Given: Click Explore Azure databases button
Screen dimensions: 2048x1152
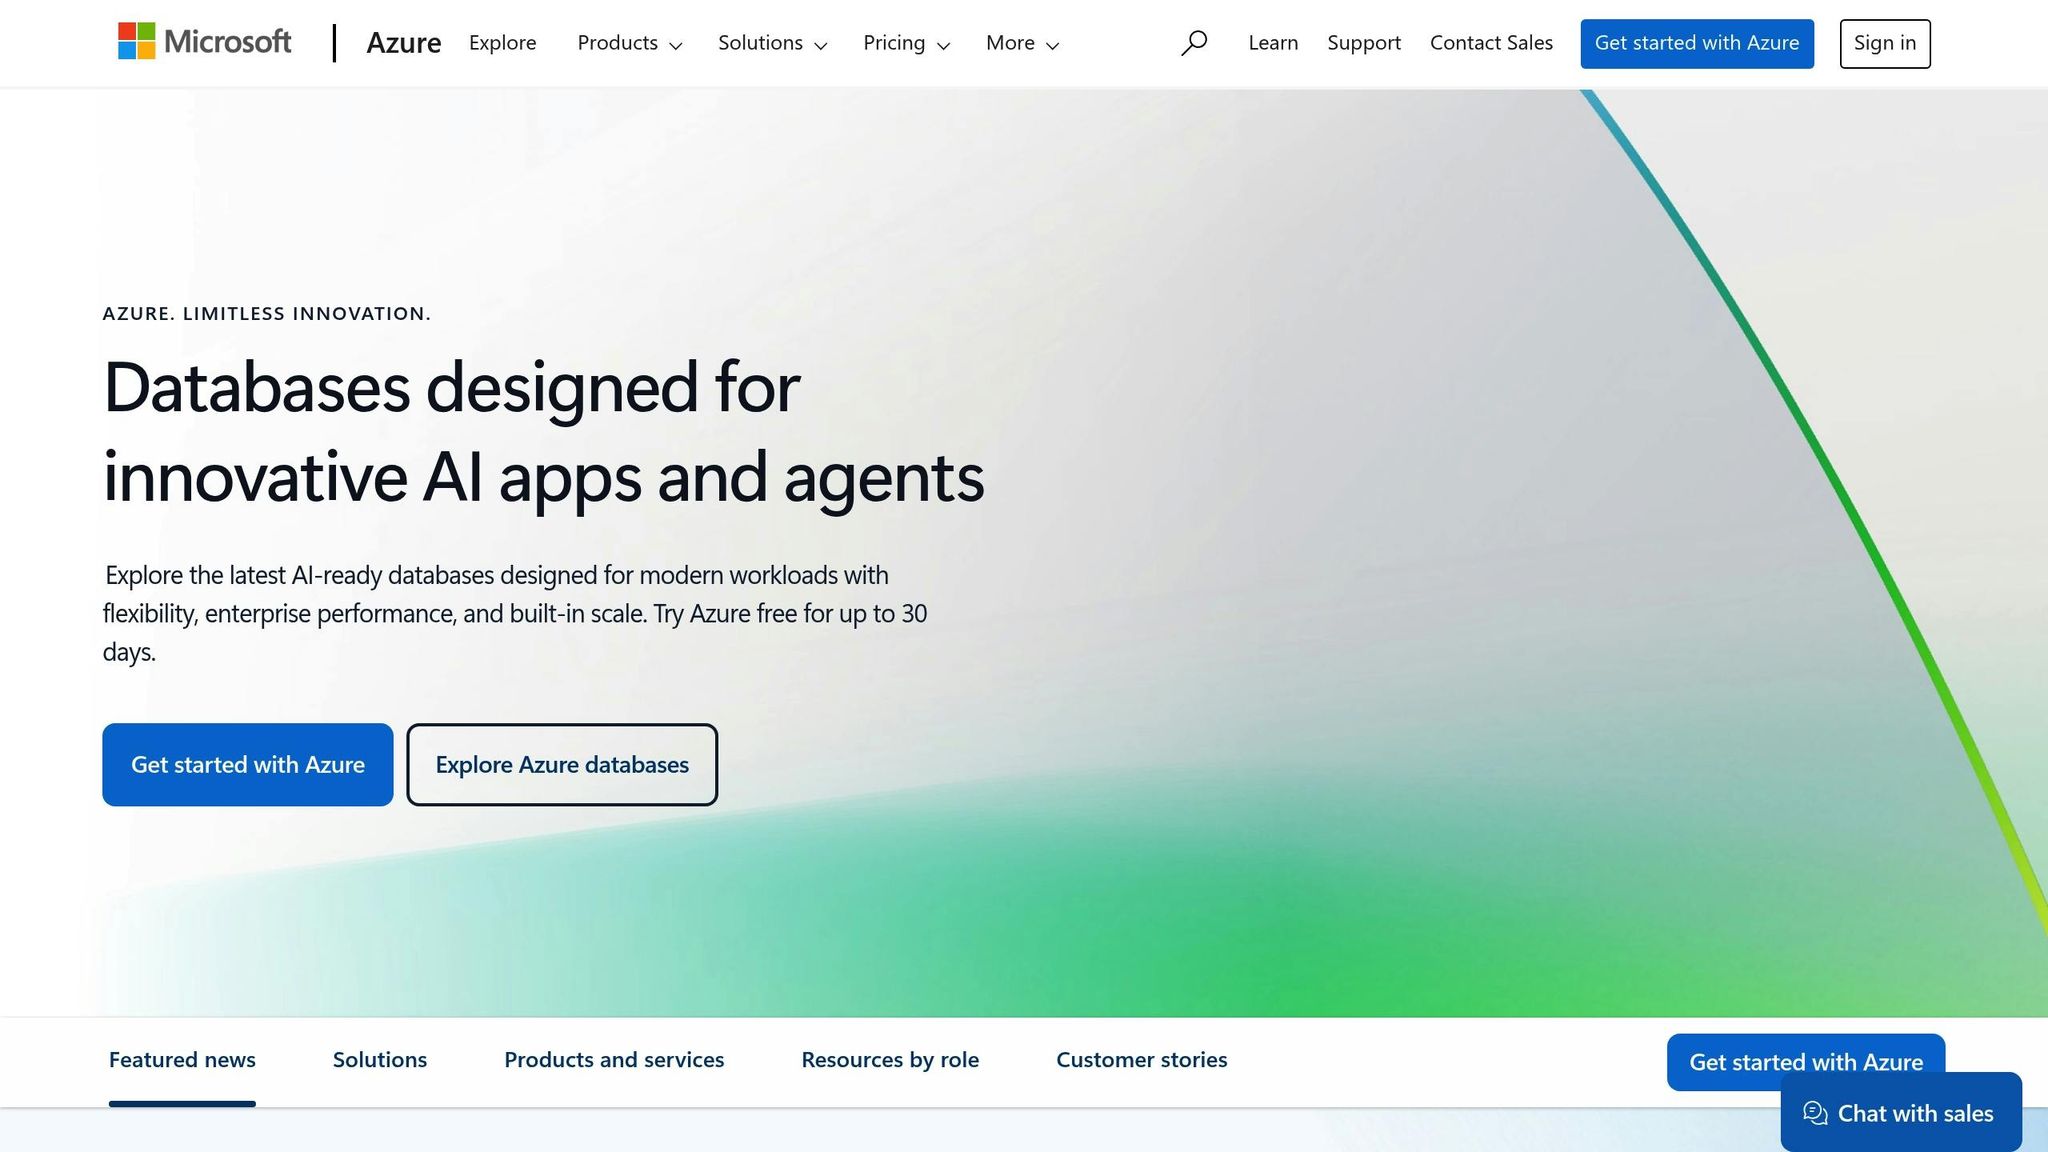Looking at the screenshot, I should point(562,764).
